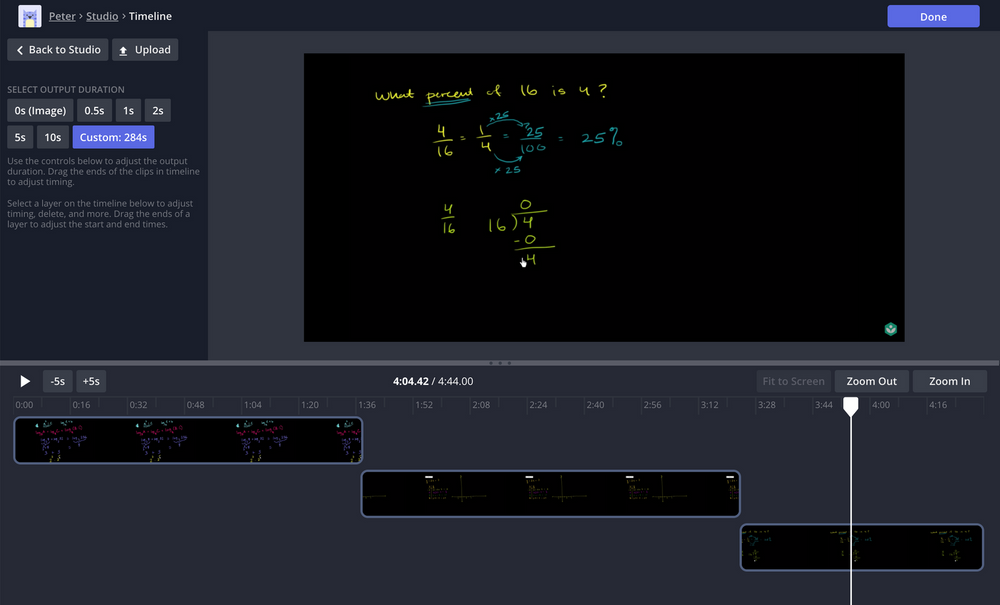Choose the 1s output duration
This screenshot has width=1000, height=605.
pyautogui.click(x=127, y=111)
